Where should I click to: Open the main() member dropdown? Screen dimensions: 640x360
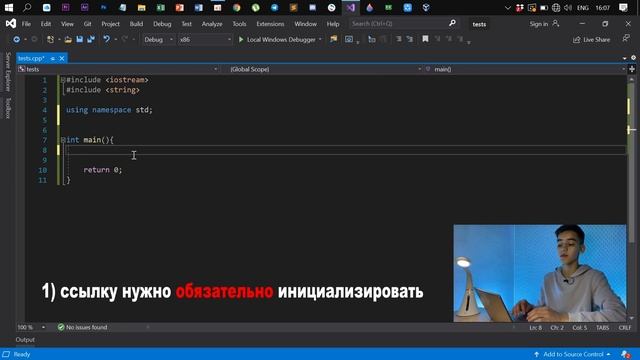pos(526,69)
